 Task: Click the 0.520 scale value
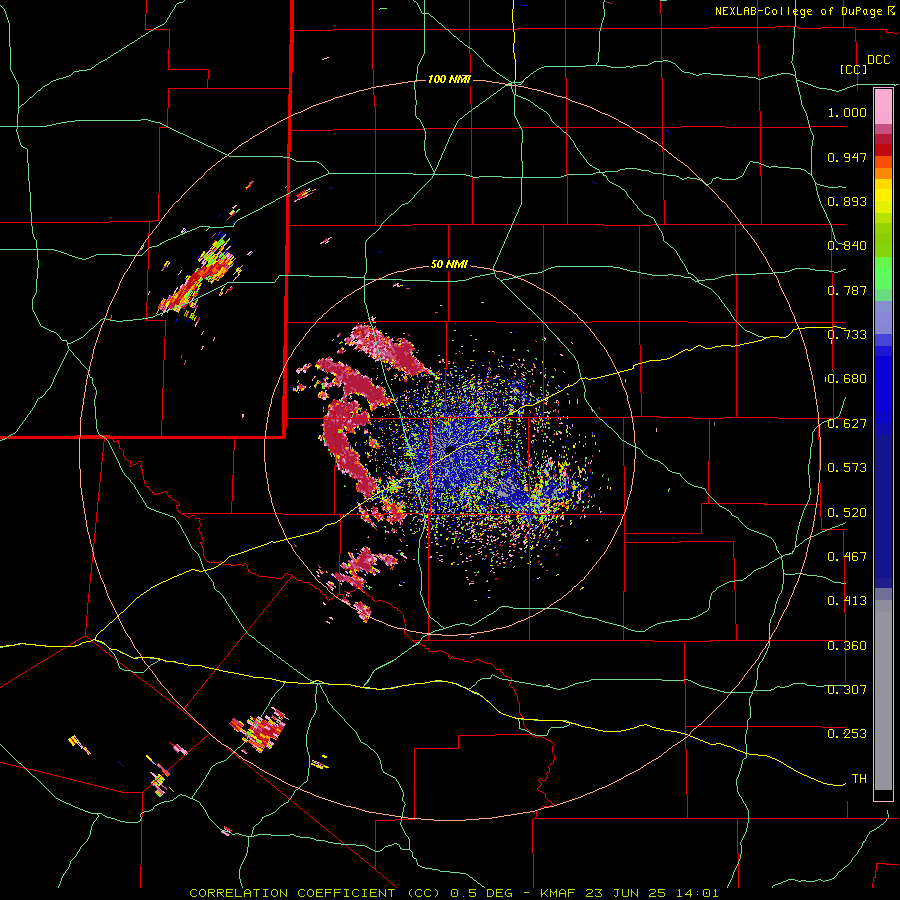[847, 513]
